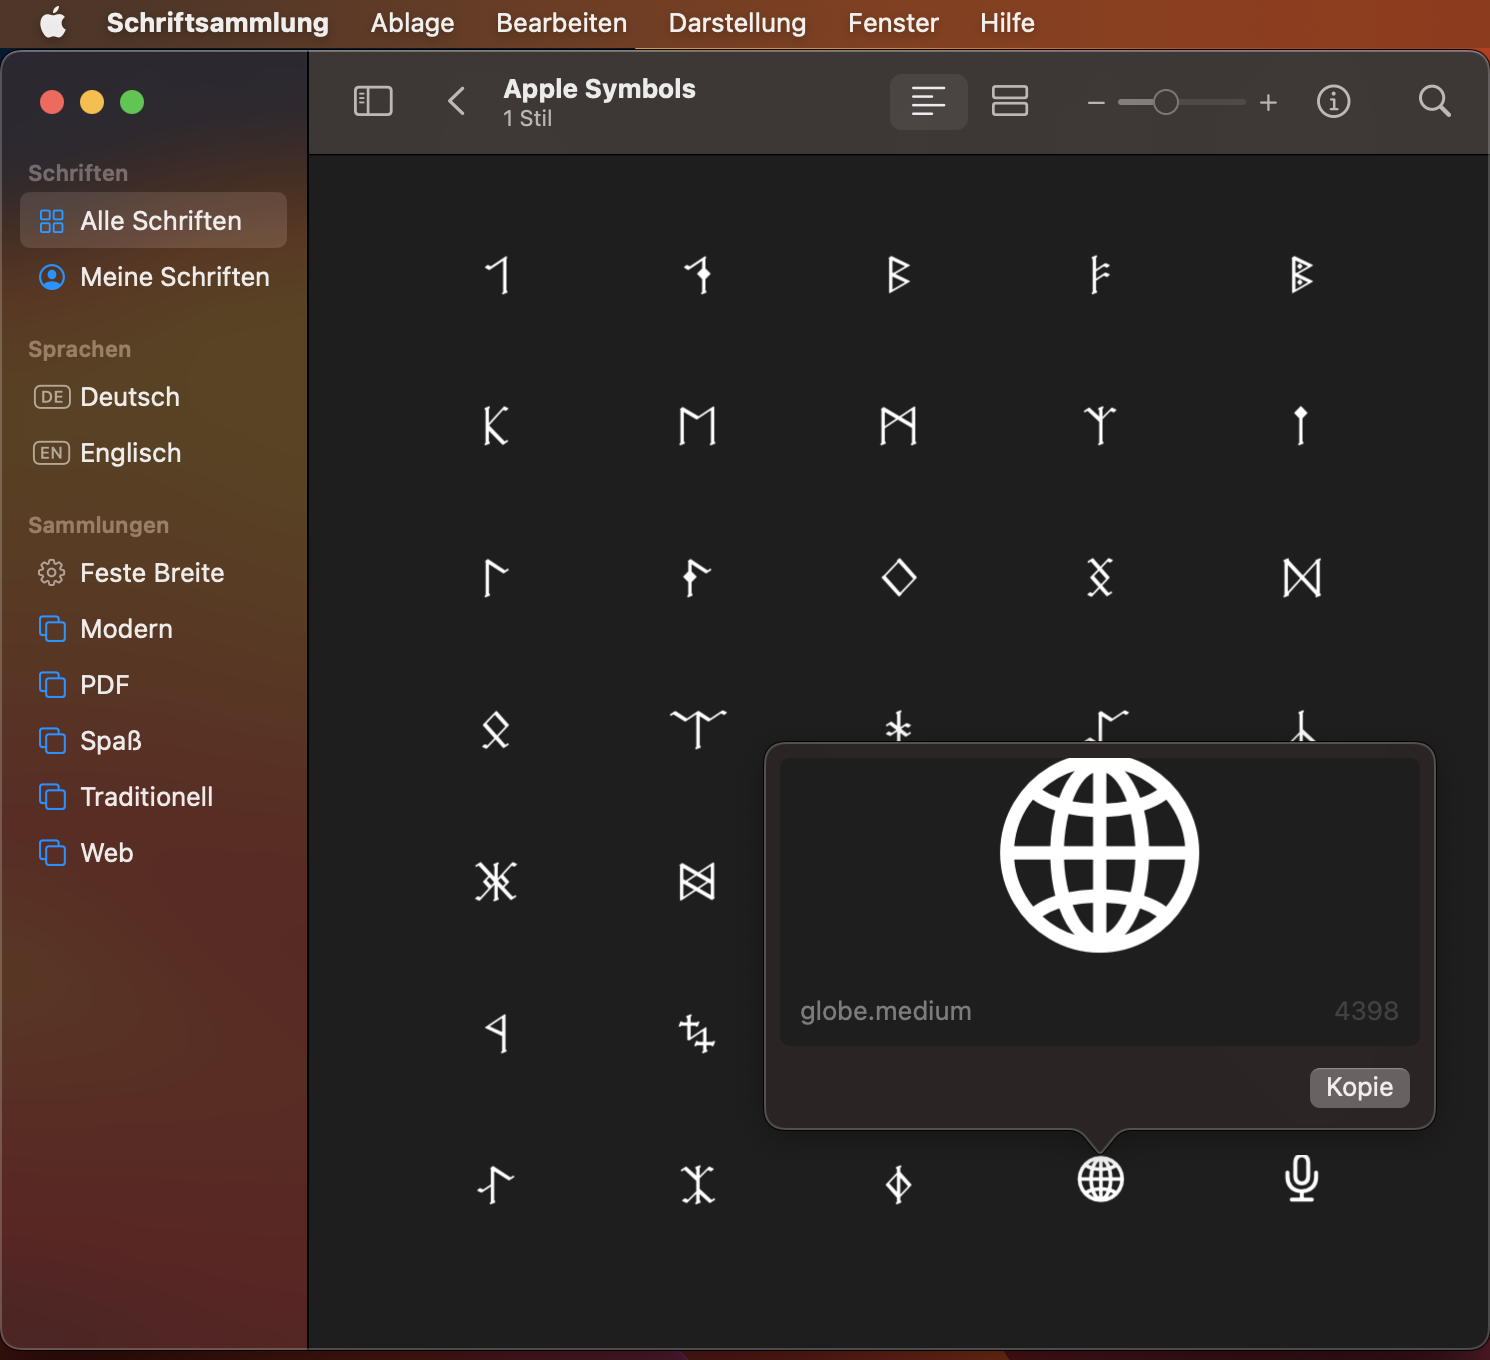Open the Darstellung menu

[737, 23]
